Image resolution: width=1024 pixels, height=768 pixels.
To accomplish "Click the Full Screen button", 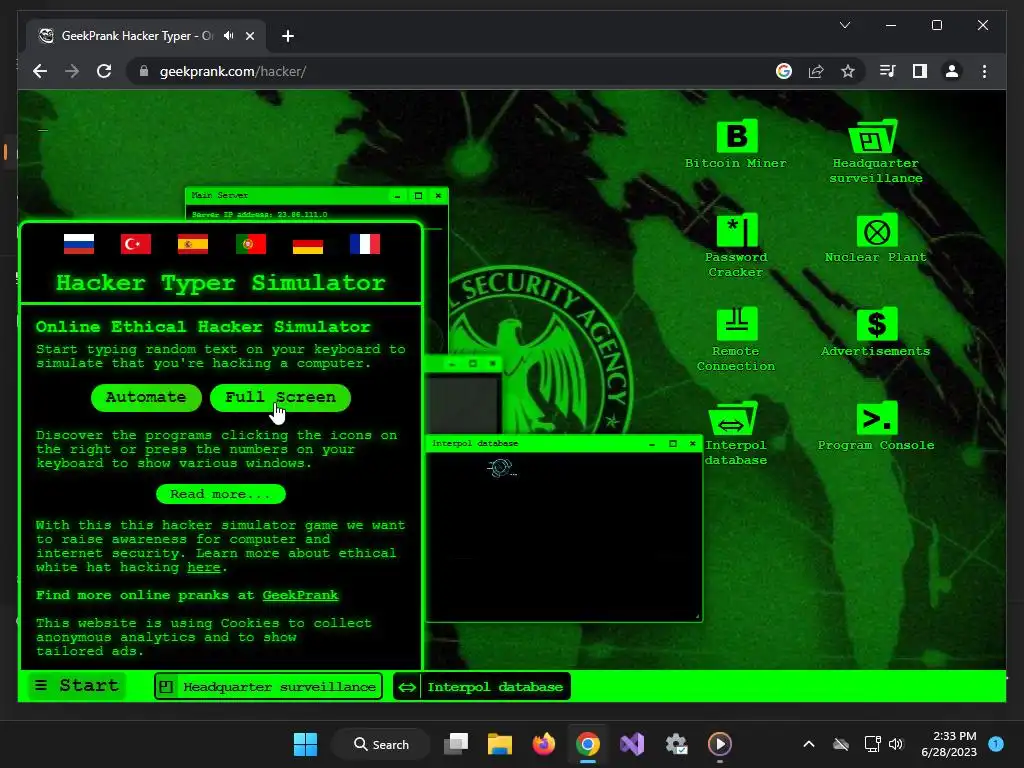I will (280, 398).
